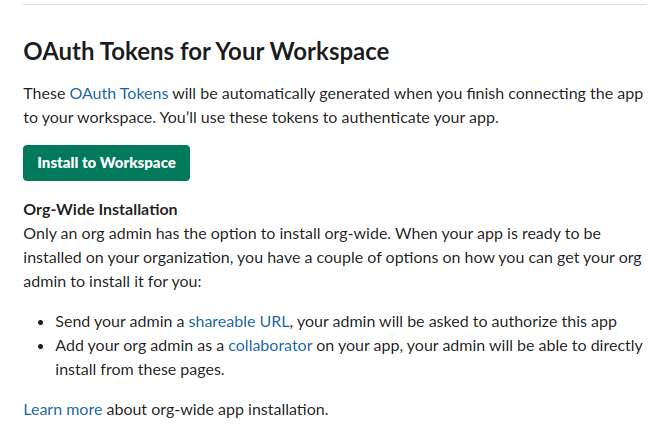The image size is (666, 439).
Task: Click the Learn more link
Action: (x=63, y=409)
